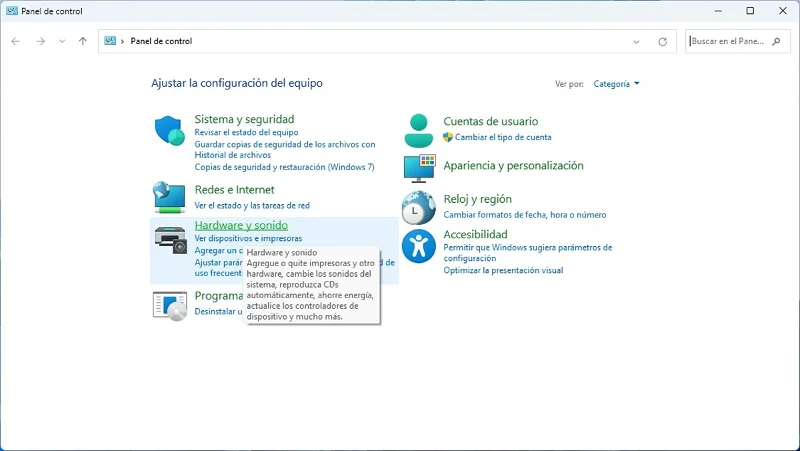The image size is (800, 451).
Task: Click the back navigation arrow
Action: point(16,41)
